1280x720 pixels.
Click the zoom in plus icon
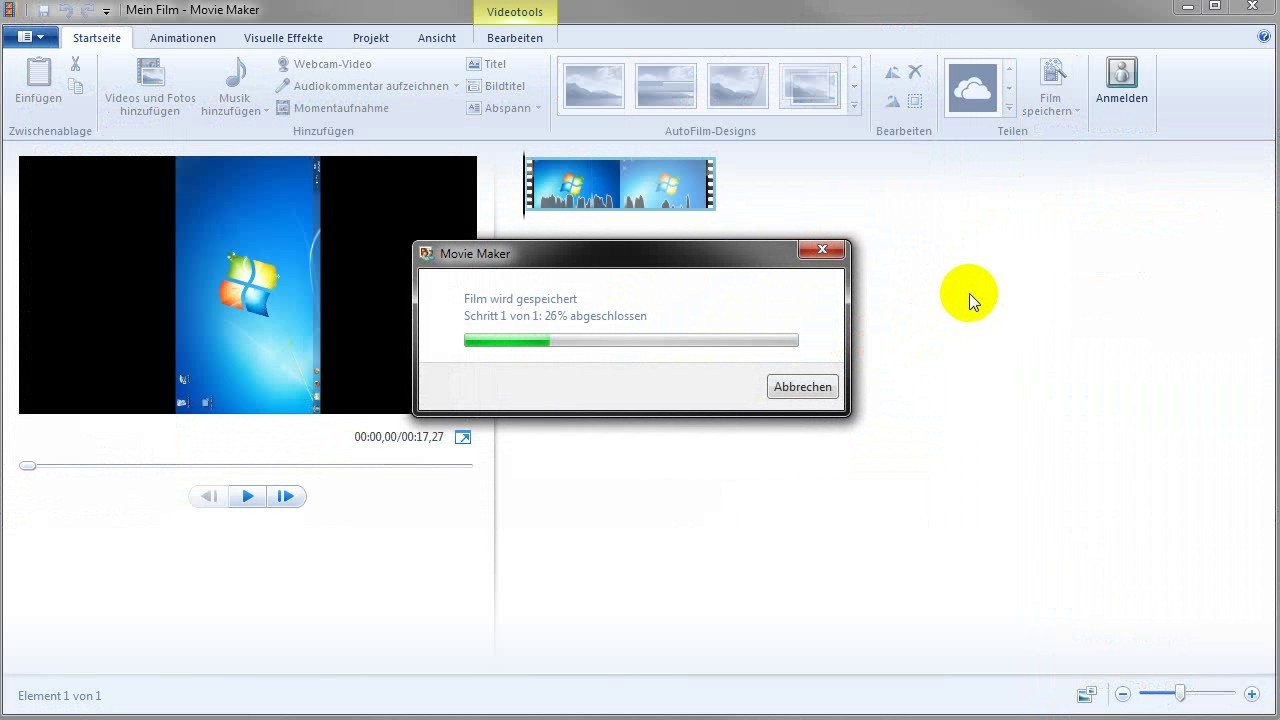pyautogui.click(x=1251, y=694)
